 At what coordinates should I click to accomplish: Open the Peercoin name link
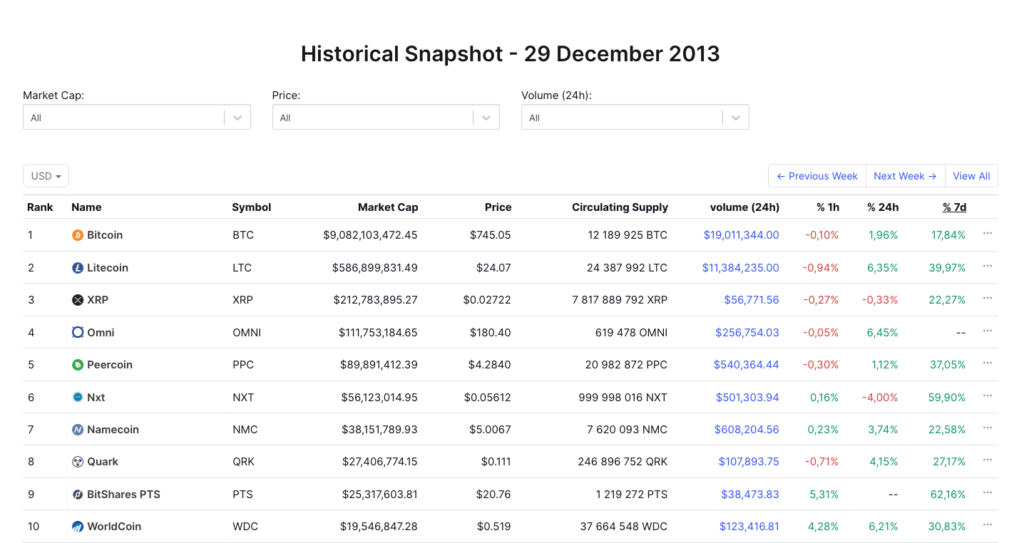point(110,365)
